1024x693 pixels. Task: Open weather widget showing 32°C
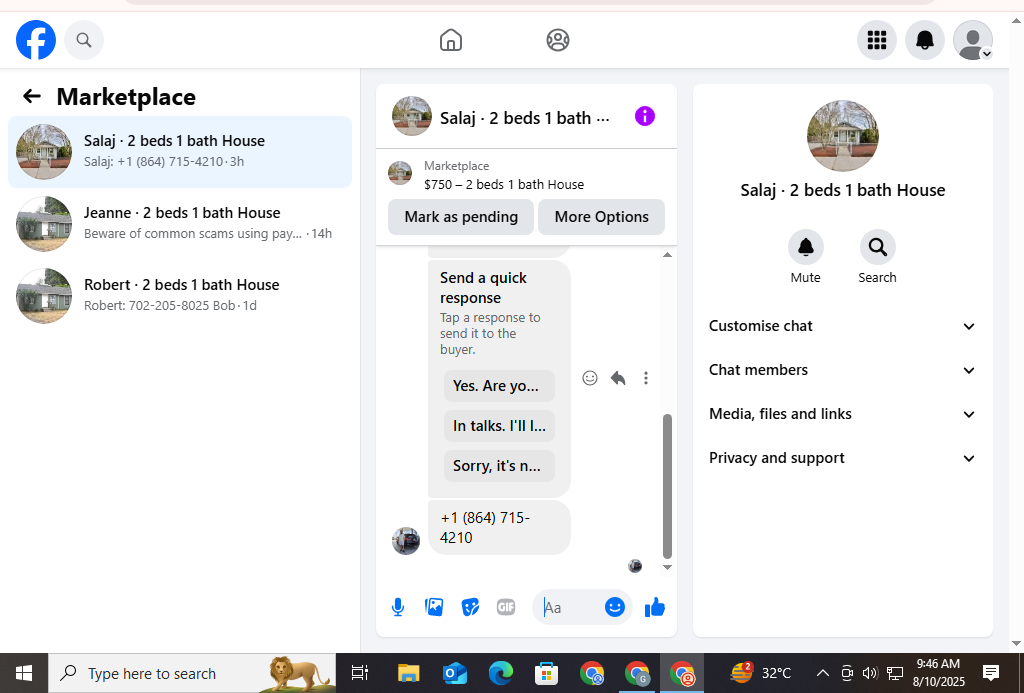pyautogui.click(x=761, y=673)
